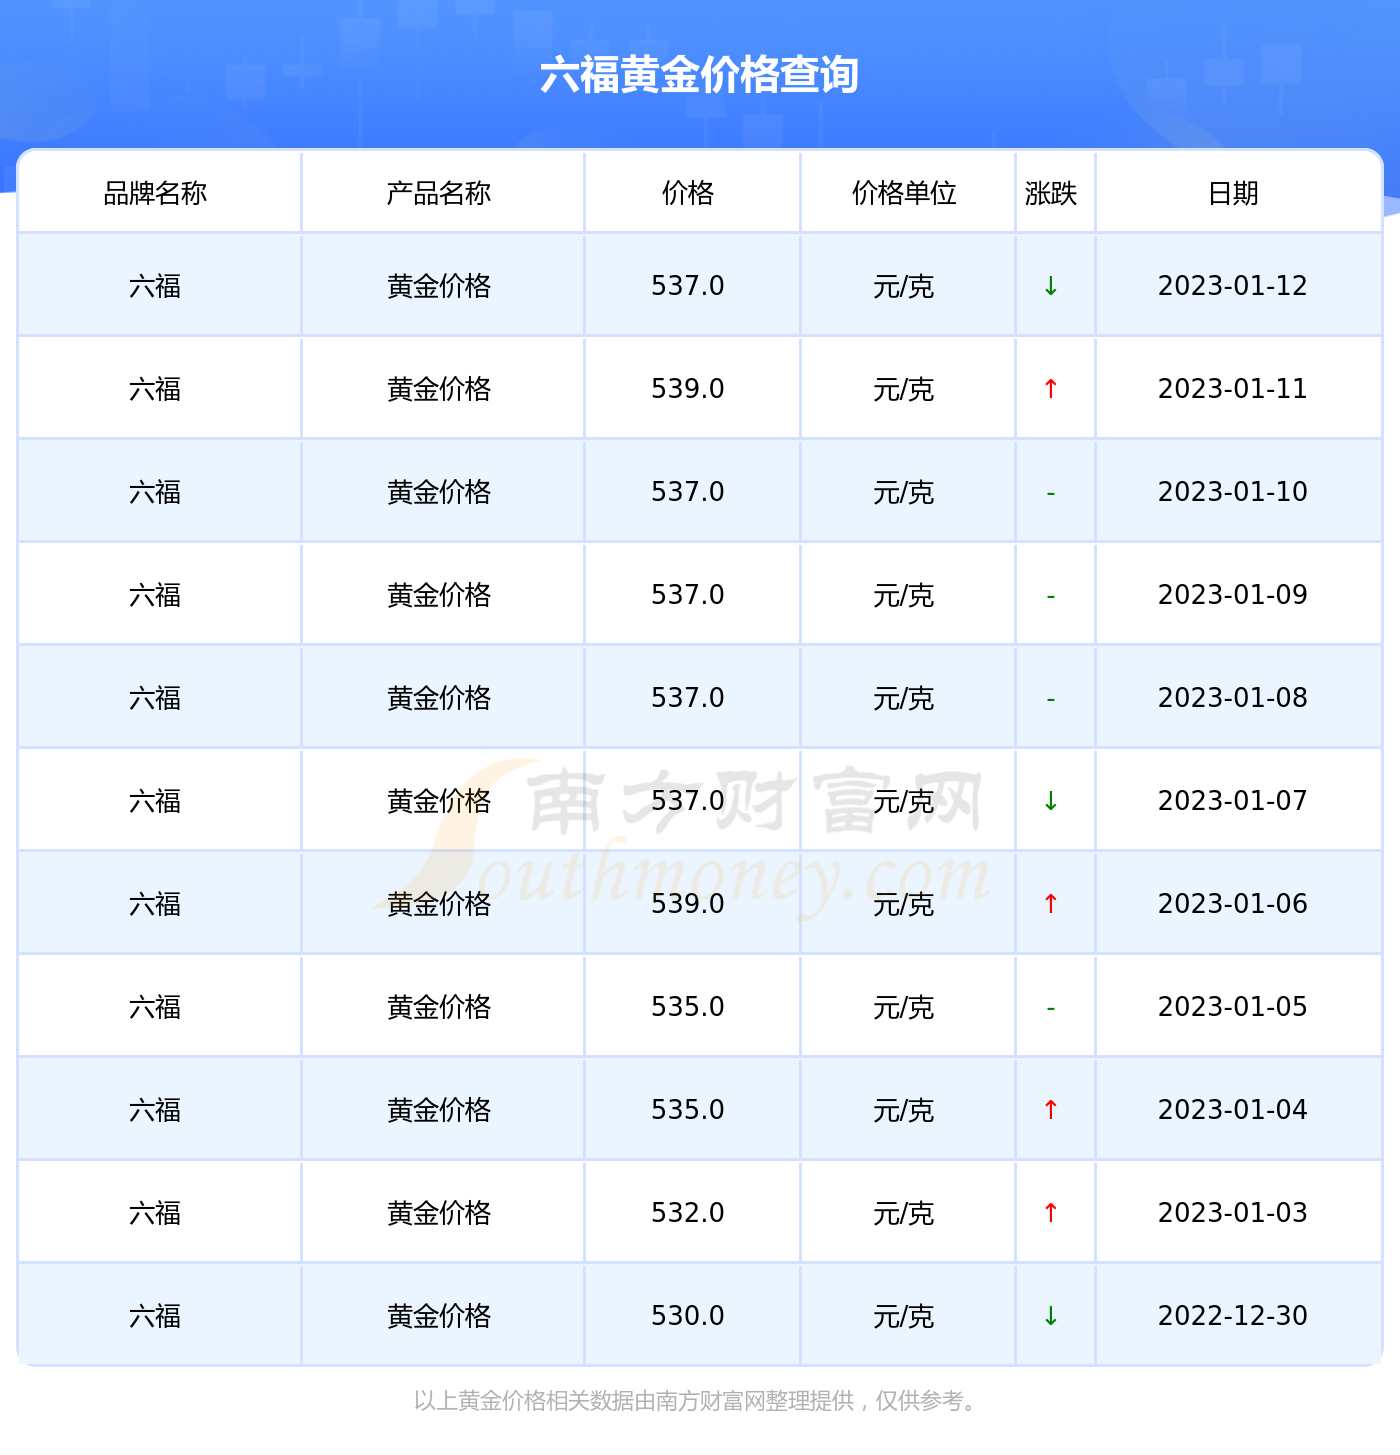The image size is (1400, 1455).
Task: Click price 537.0 in 2023-01-08 row
Action: (x=688, y=698)
